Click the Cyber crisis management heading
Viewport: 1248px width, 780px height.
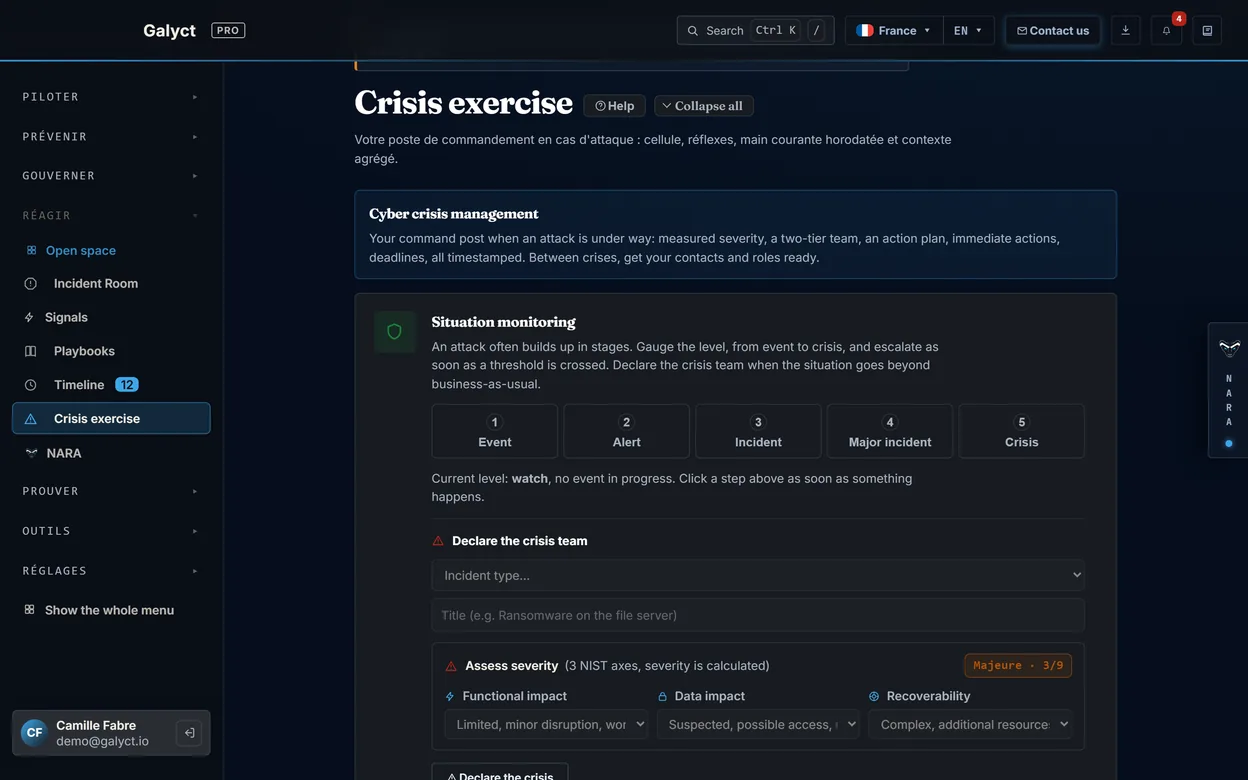pos(454,214)
